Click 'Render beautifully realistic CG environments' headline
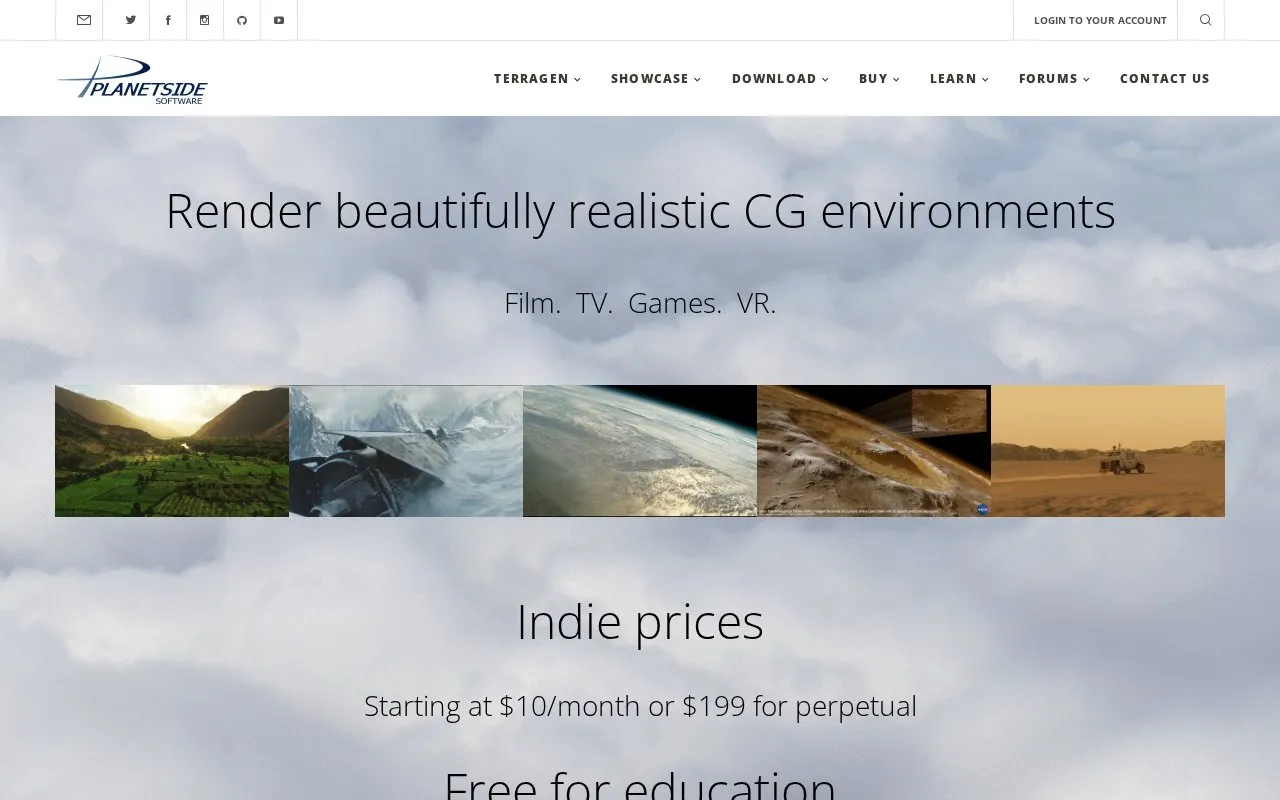1280x800 pixels. coord(640,211)
